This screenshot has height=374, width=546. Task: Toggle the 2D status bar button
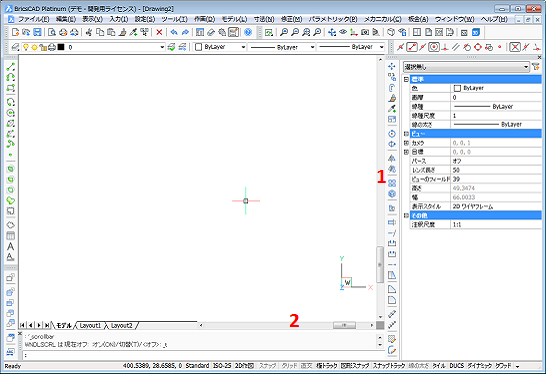point(244,366)
